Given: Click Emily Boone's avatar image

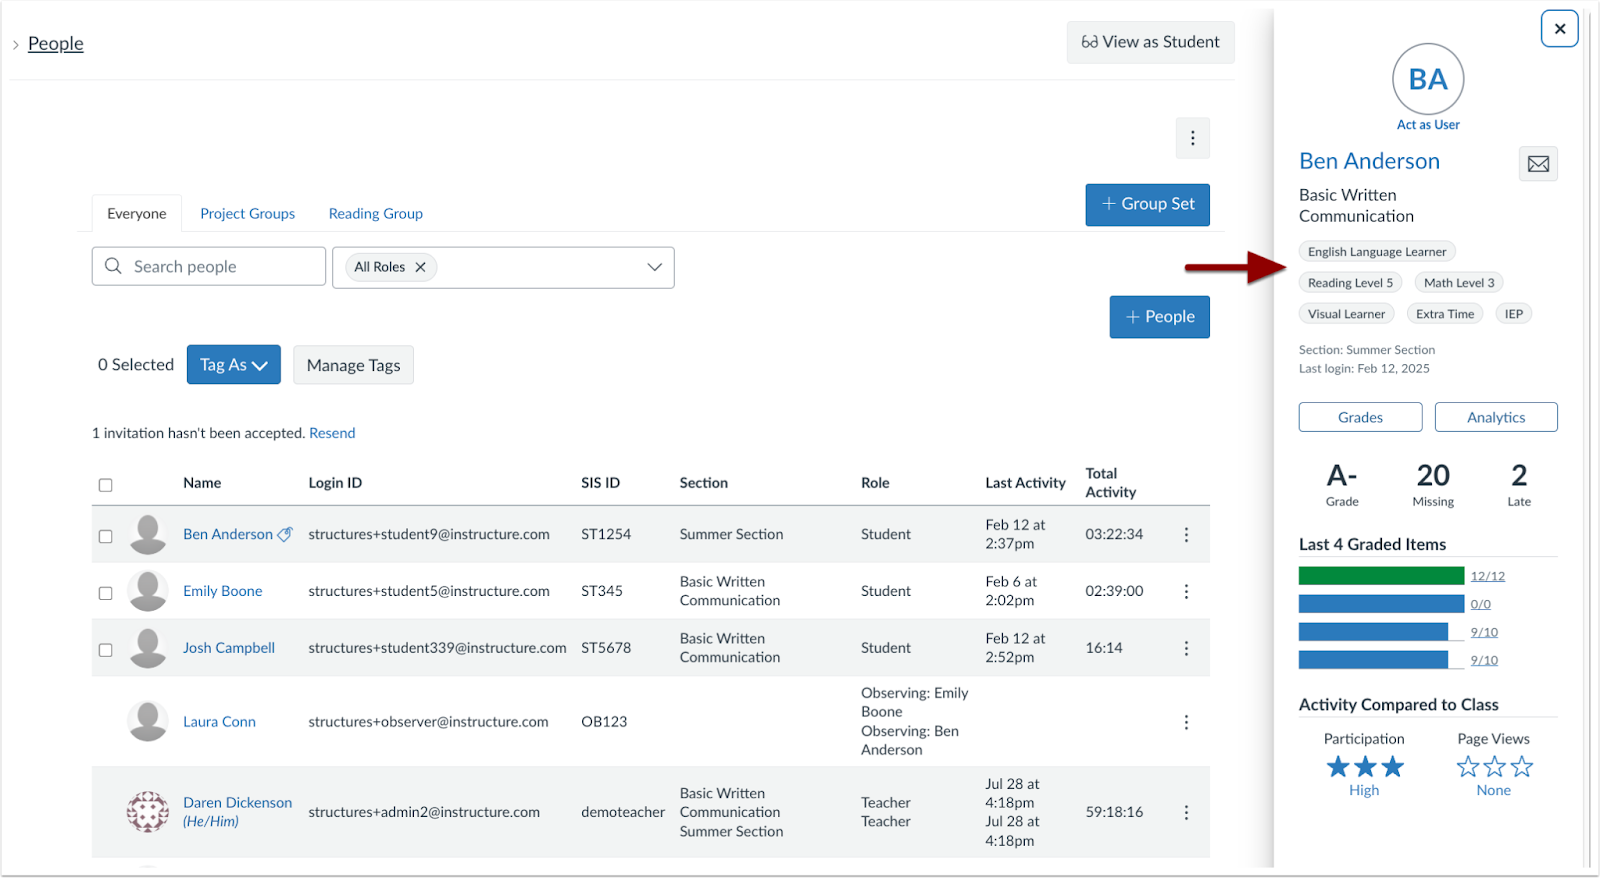Looking at the screenshot, I should (x=148, y=592).
